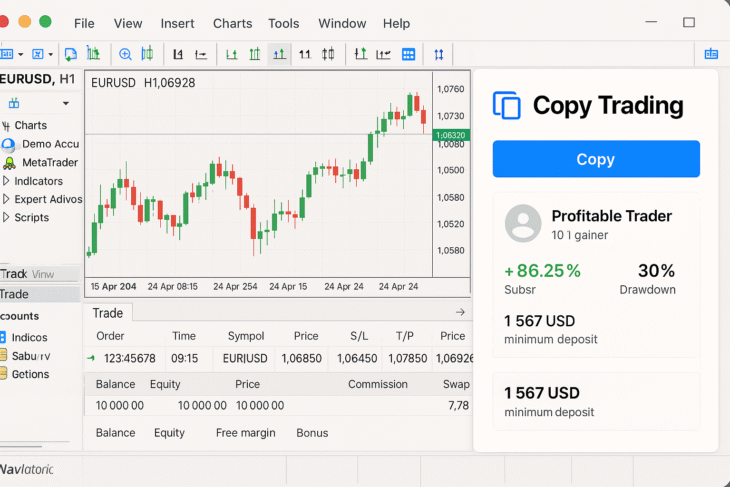This screenshot has width=730, height=487.
Task: Click the highlighted blue arrows chart-type icon
Action: click(x=279, y=54)
